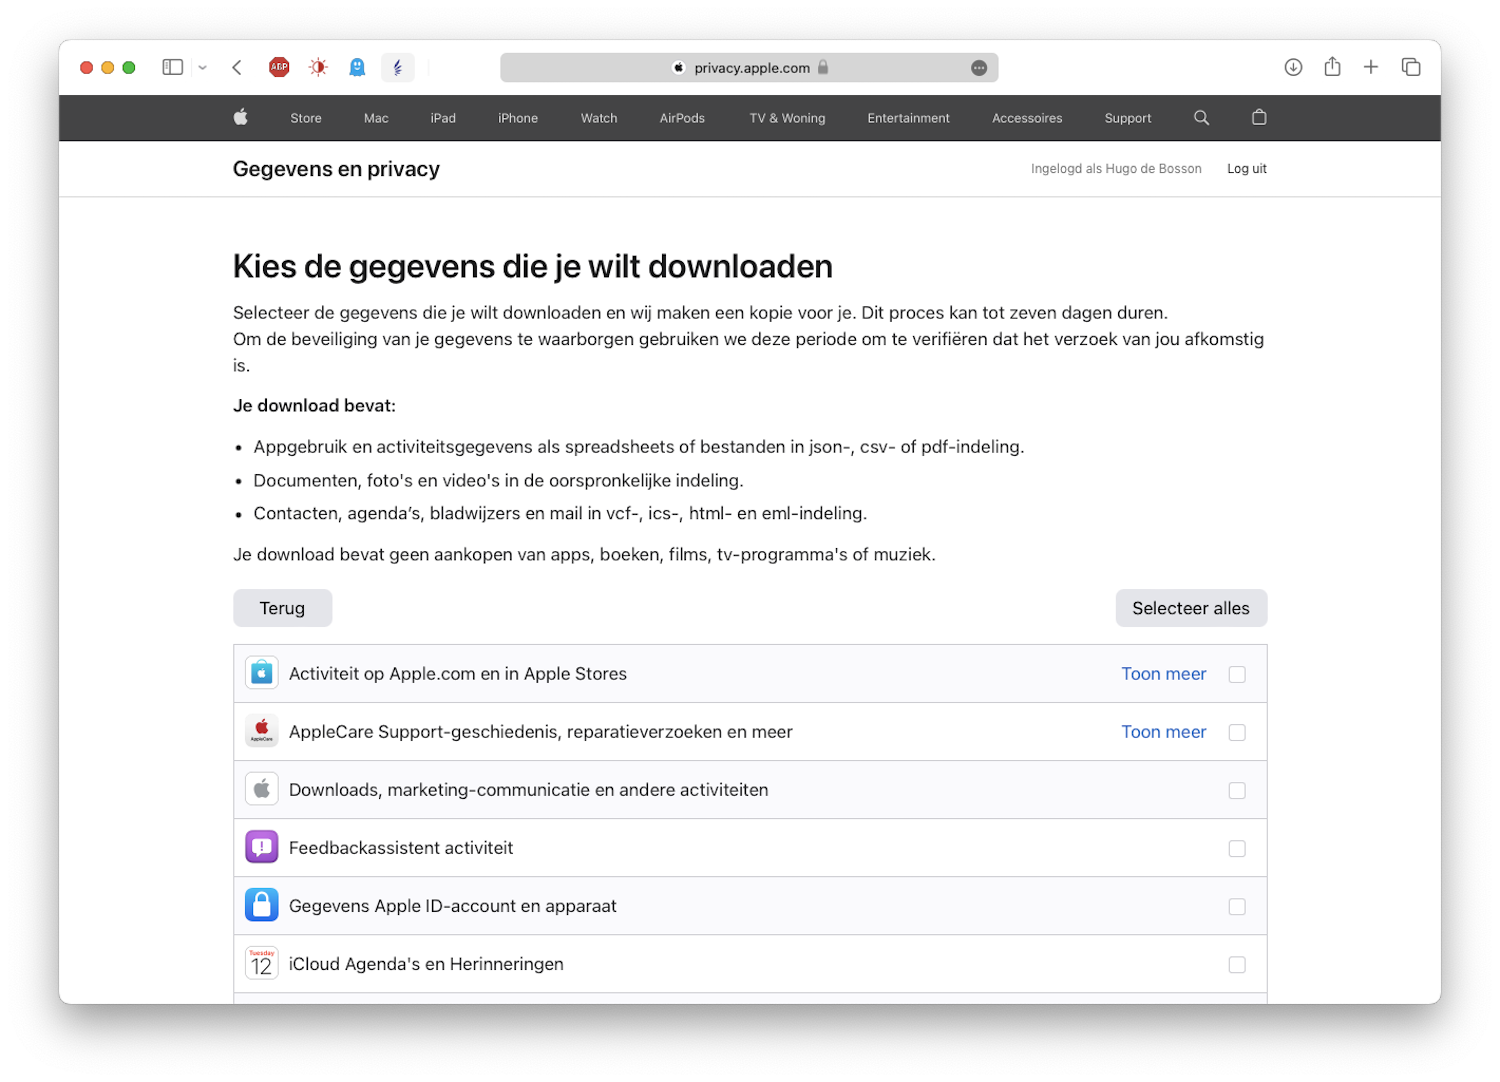The image size is (1500, 1082).
Task: Check Gegevens Apple ID-account en apparaat checkbox
Action: (1237, 906)
